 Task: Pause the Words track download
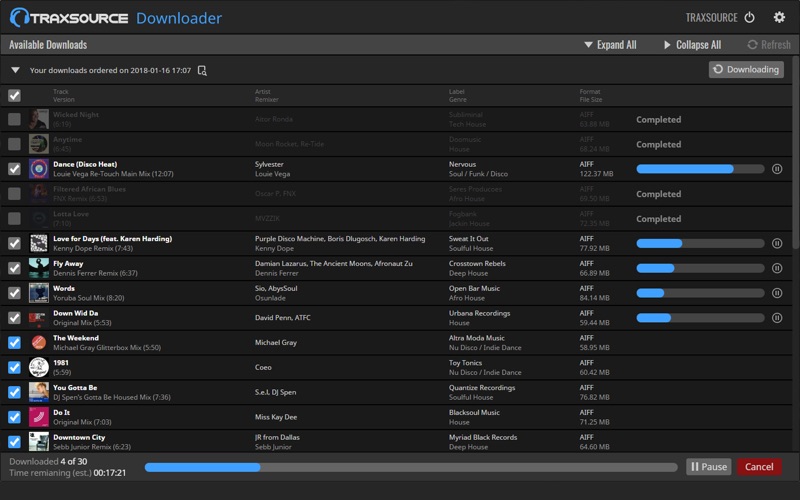777,293
